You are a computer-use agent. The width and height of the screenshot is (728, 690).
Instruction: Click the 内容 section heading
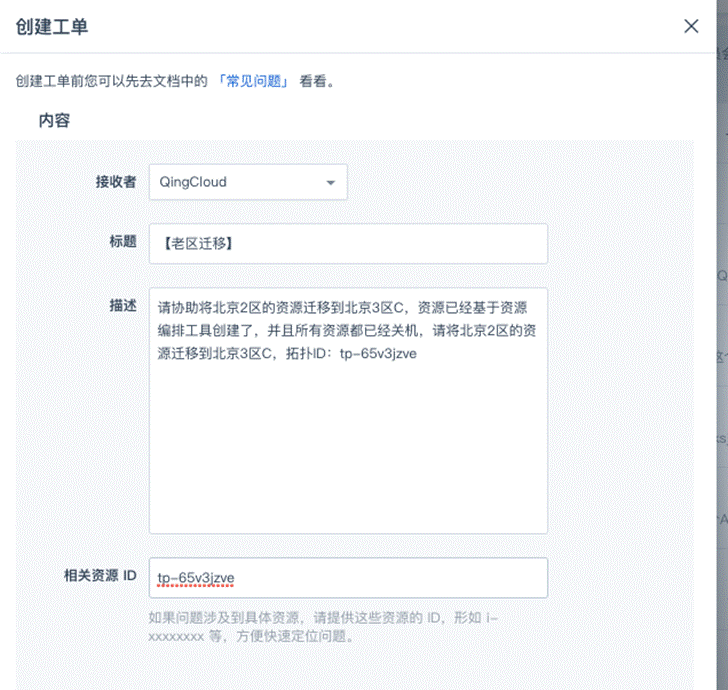pos(54,120)
